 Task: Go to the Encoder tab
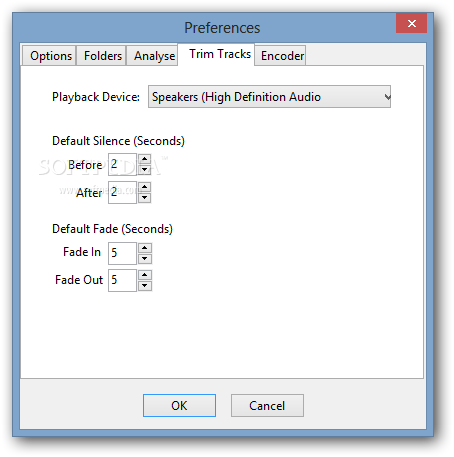coord(281,56)
